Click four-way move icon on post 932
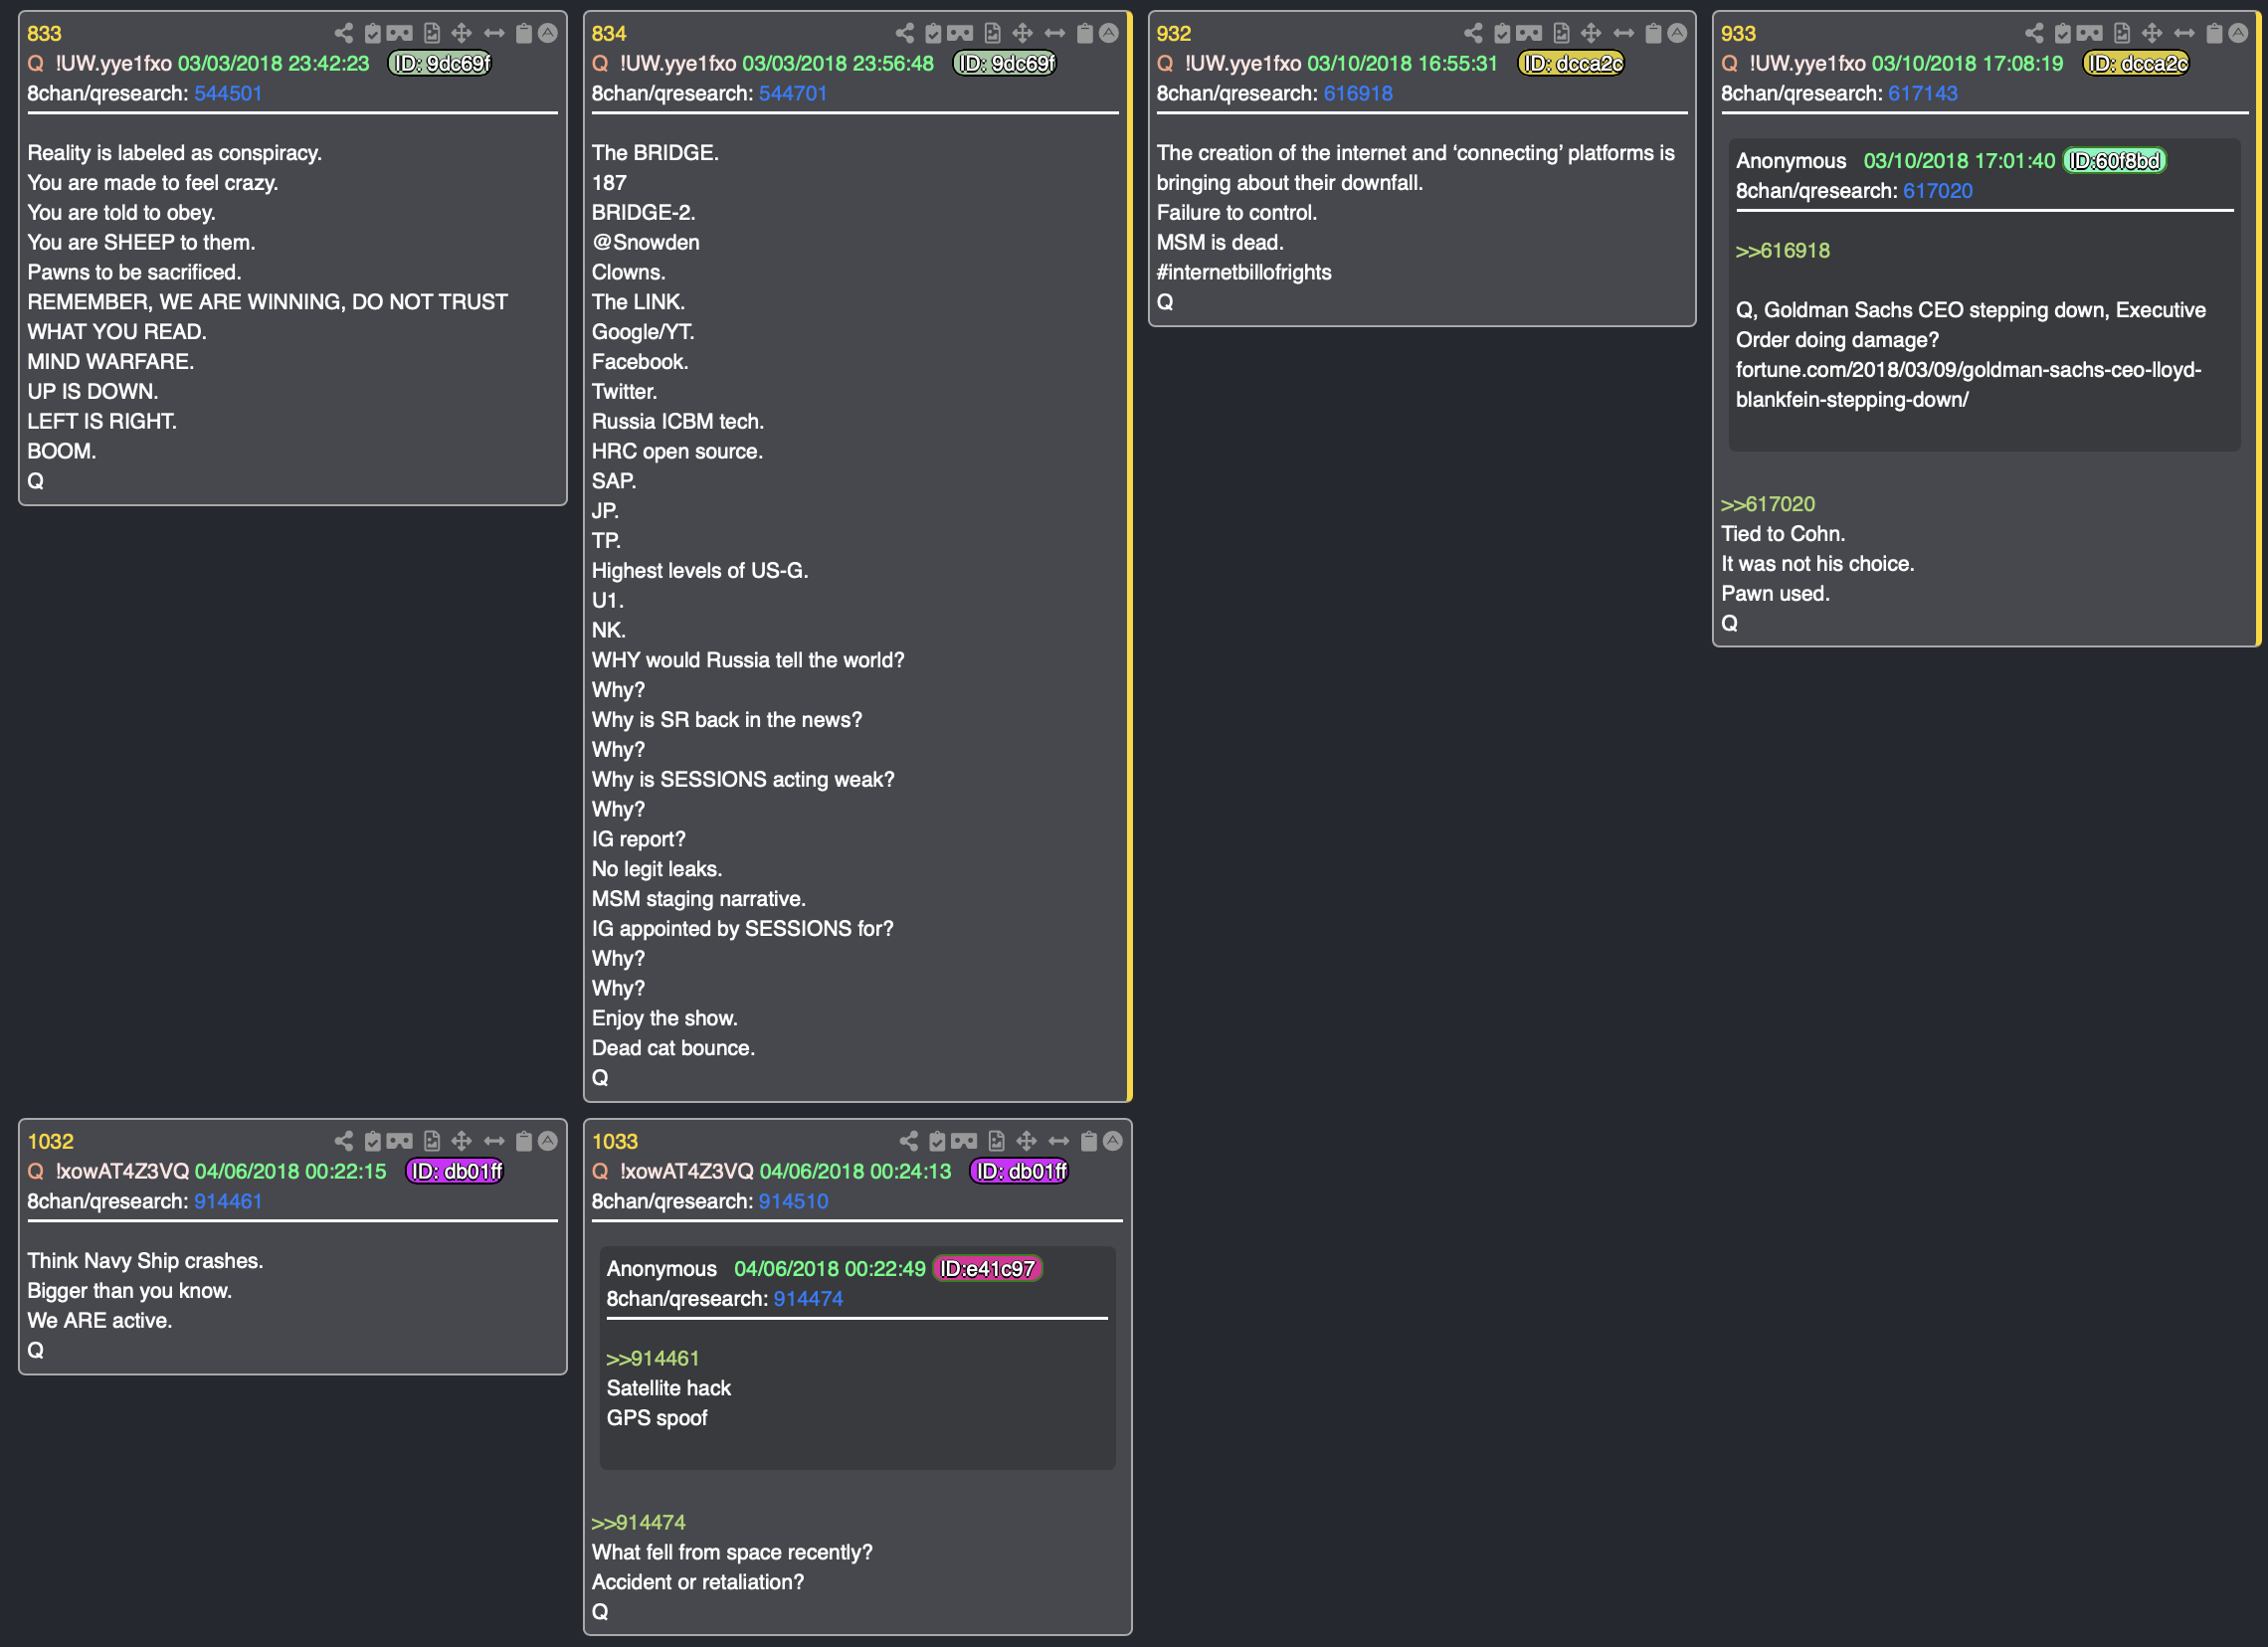 pyautogui.click(x=1591, y=33)
